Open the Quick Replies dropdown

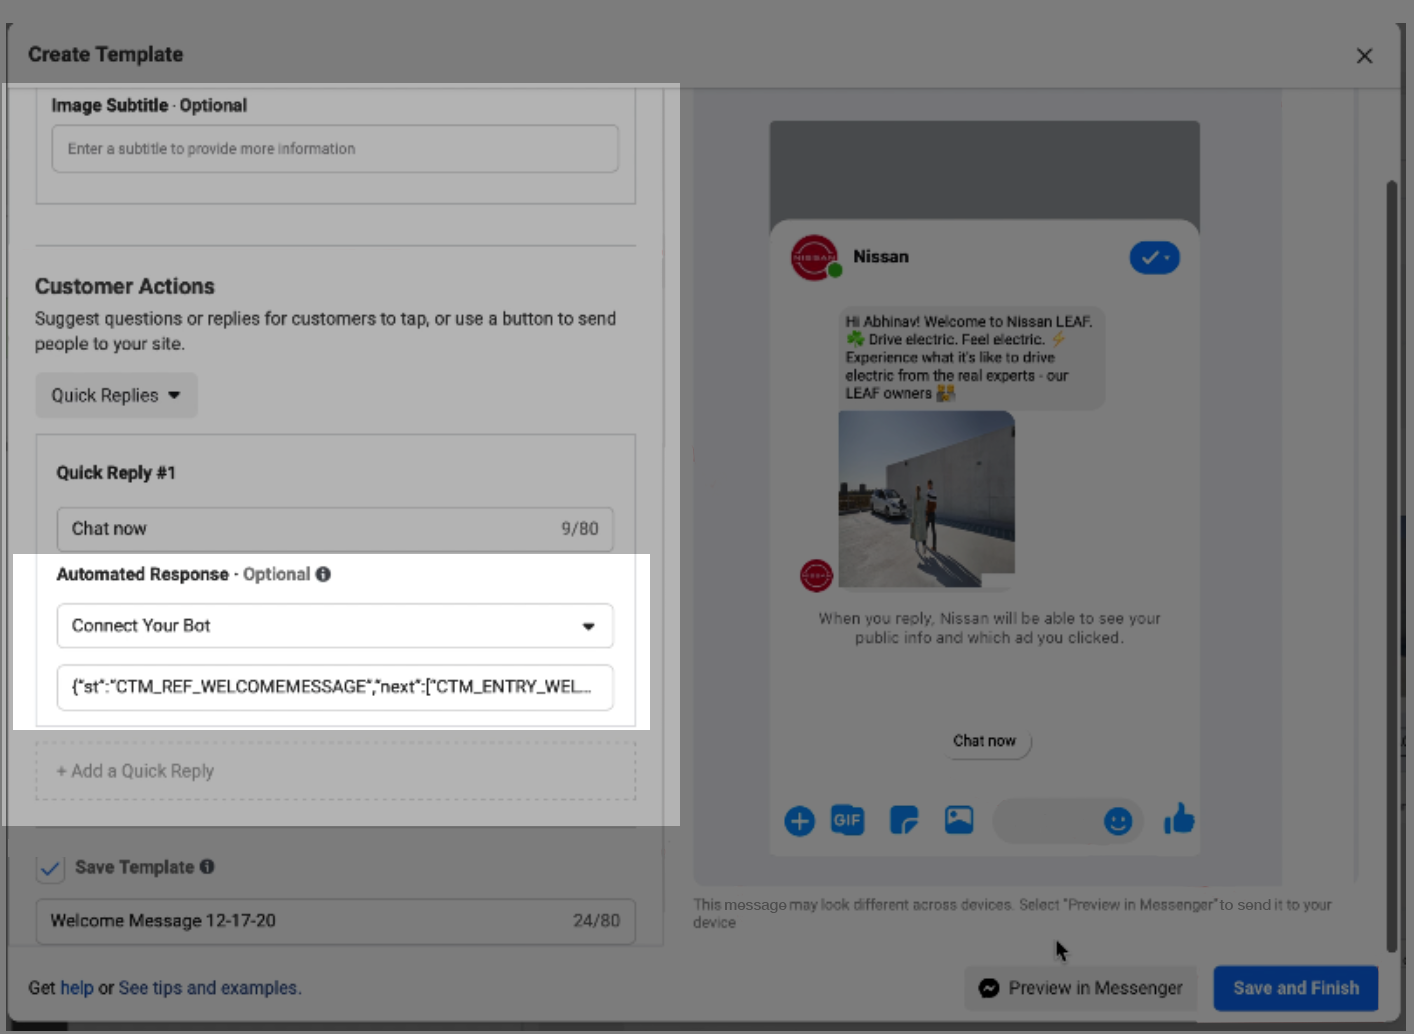point(116,395)
